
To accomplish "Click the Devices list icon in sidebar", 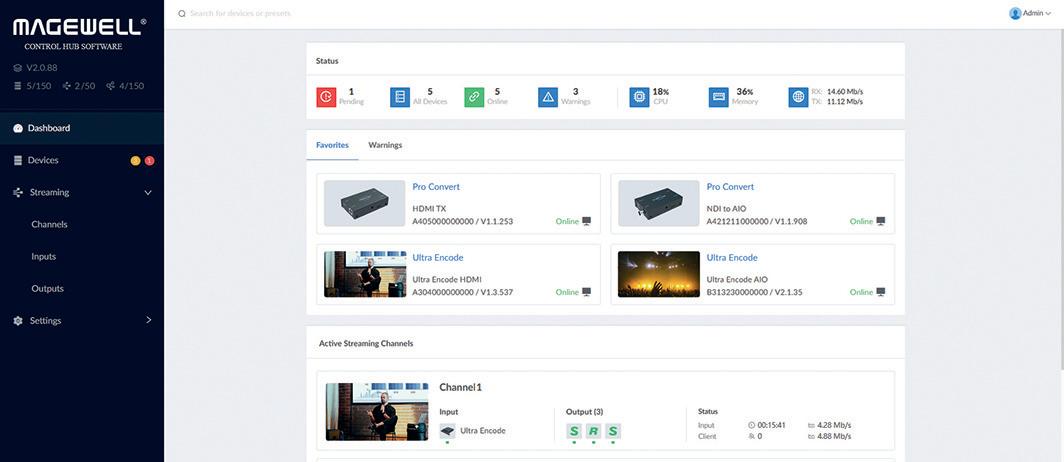I will tap(18, 160).
